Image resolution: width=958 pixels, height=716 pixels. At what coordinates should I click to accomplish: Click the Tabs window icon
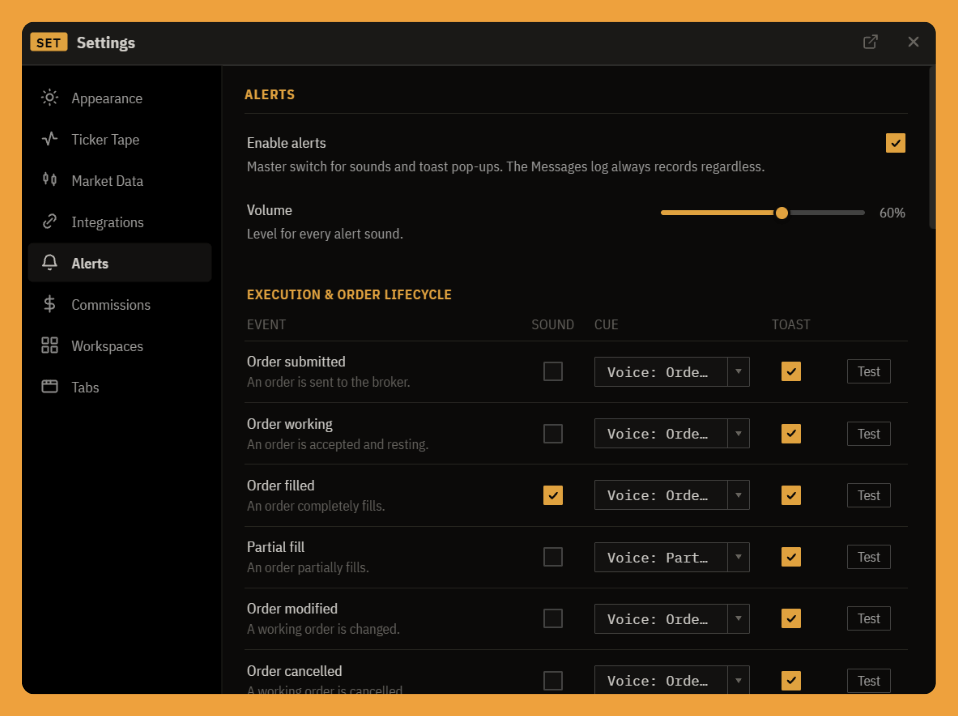coord(49,386)
